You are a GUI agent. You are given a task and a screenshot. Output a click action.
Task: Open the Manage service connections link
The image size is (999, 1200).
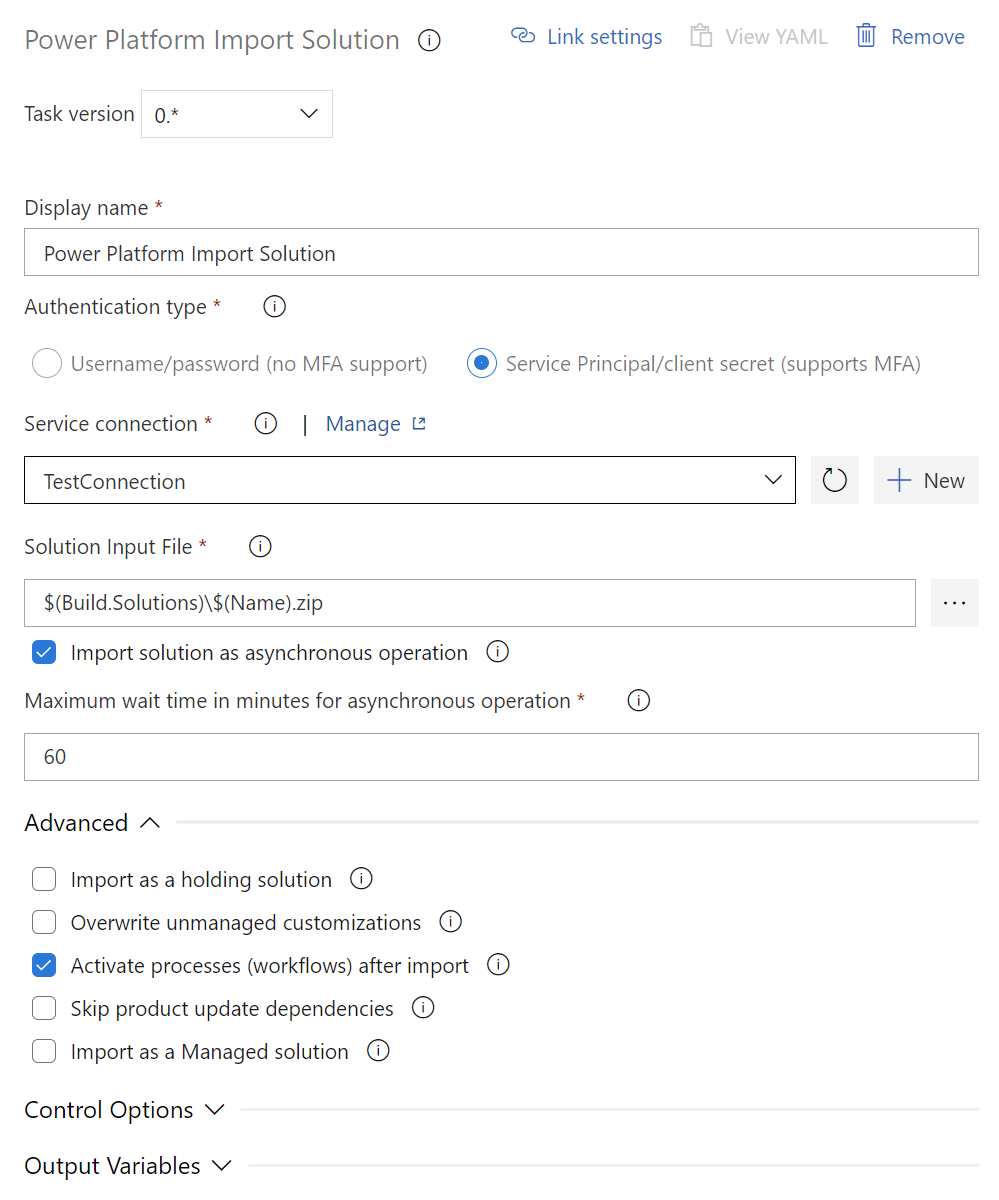point(376,424)
